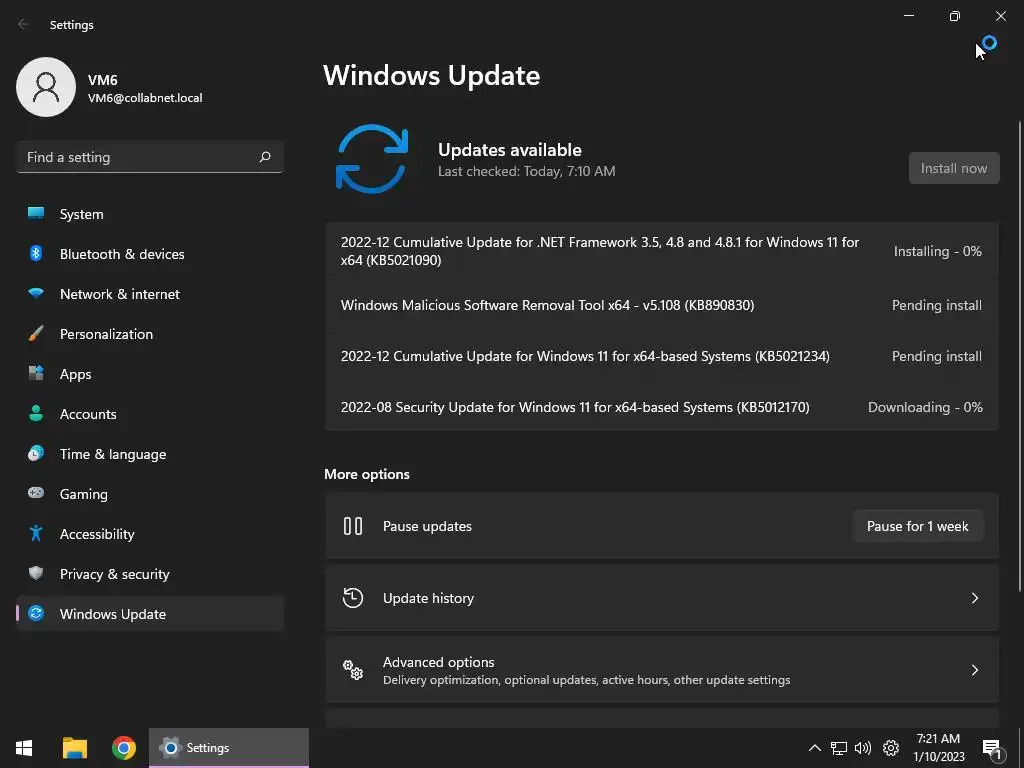
Task: Expand Advanced options with its chevron
Action: click(x=974, y=669)
